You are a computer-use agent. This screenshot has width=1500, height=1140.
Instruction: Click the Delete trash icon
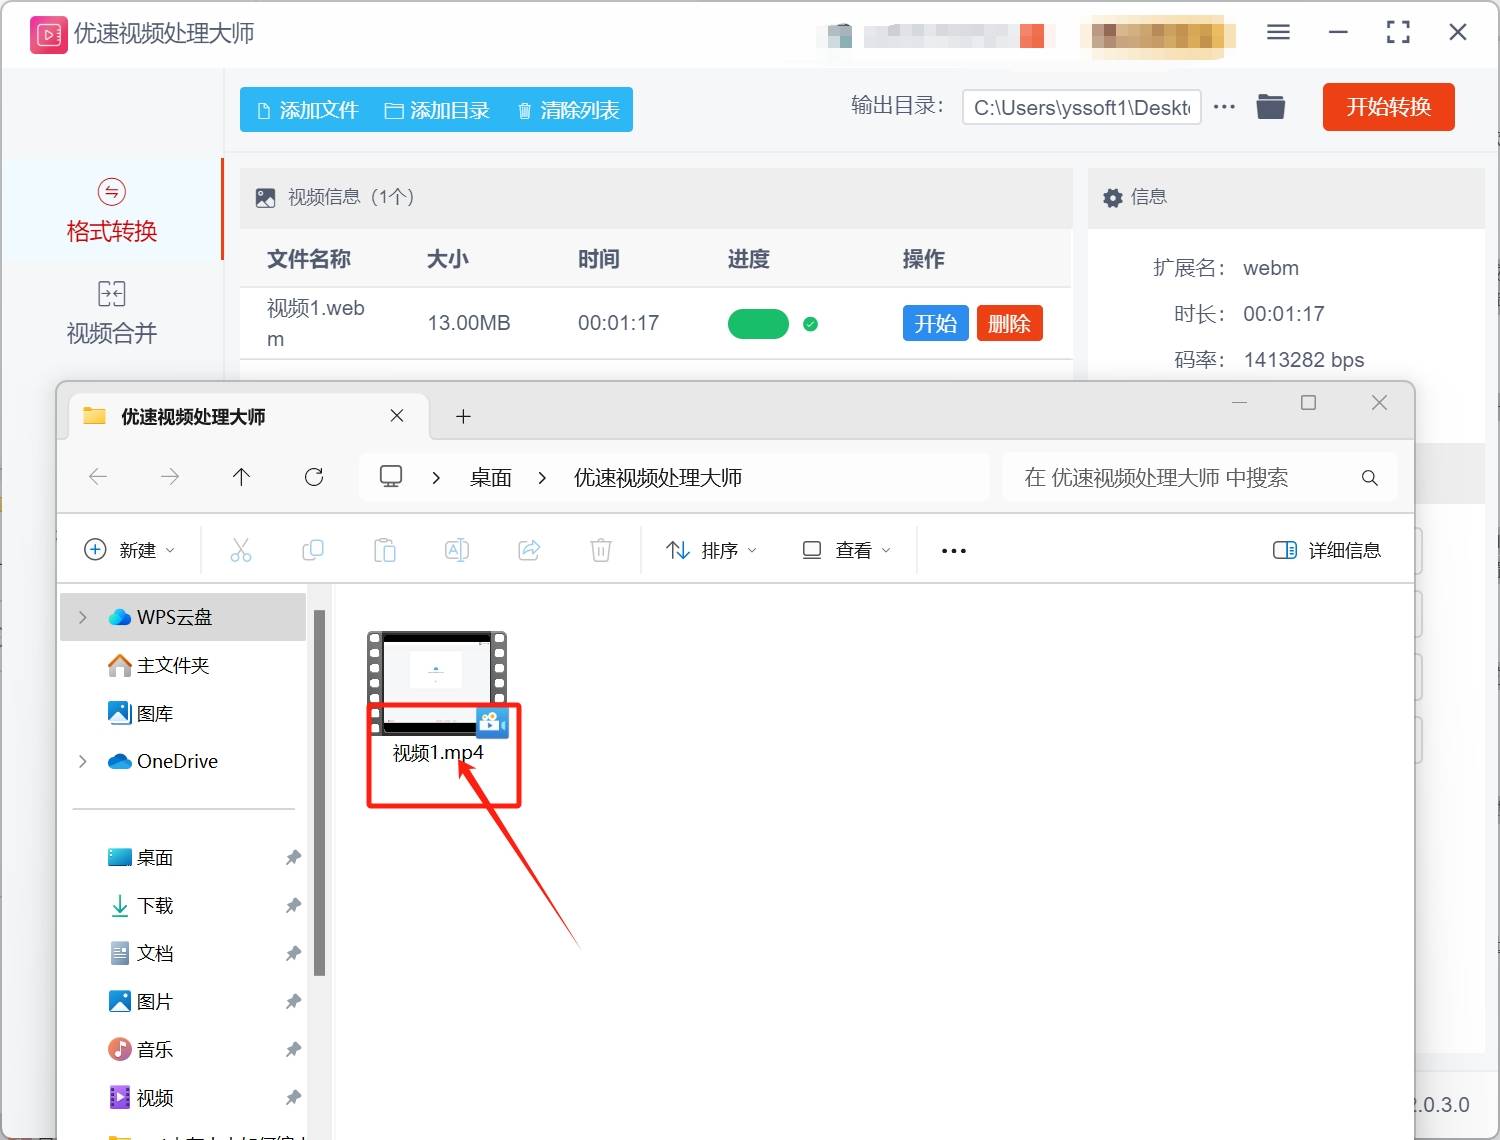pyautogui.click(x=601, y=550)
